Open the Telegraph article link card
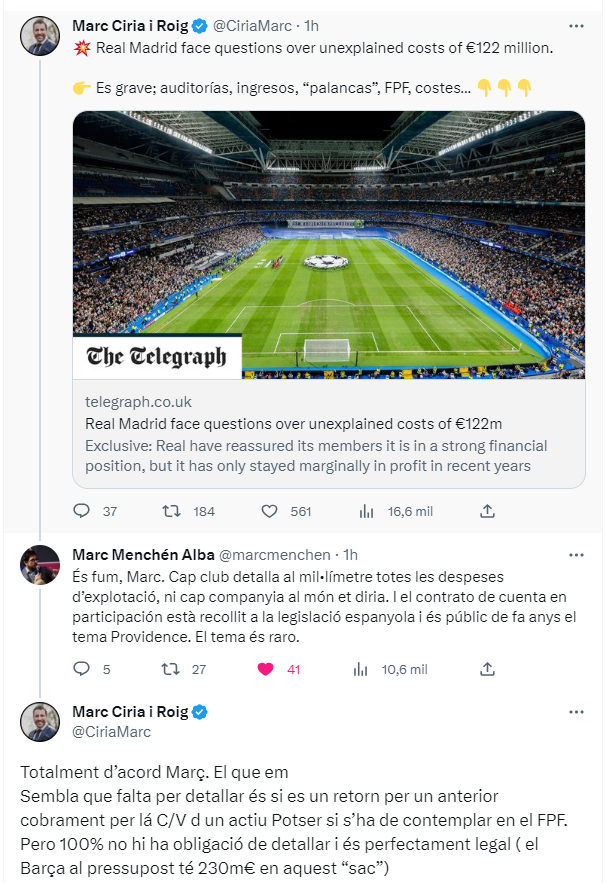 tap(328, 432)
